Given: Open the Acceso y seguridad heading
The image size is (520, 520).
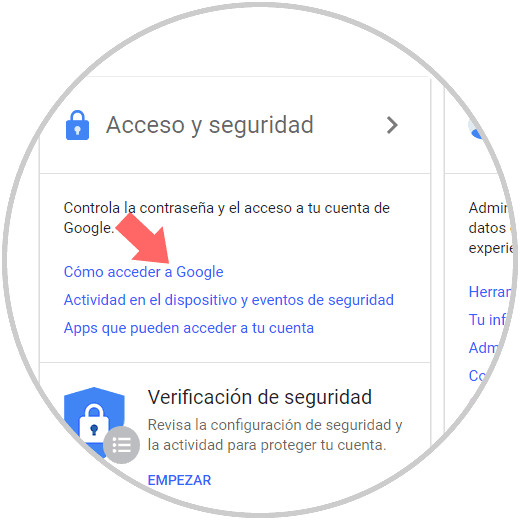Looking at the screenshot, I should point(210,125).
